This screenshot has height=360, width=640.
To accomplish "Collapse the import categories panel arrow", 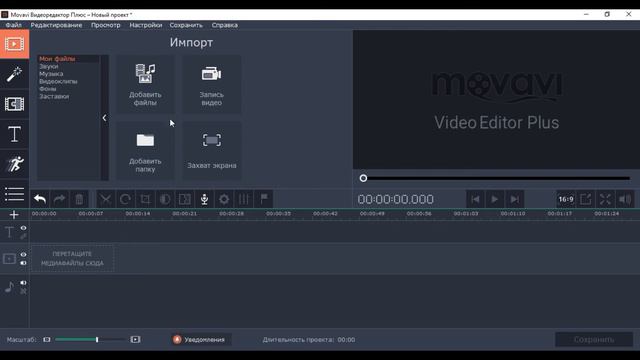I will pos(104,118).
